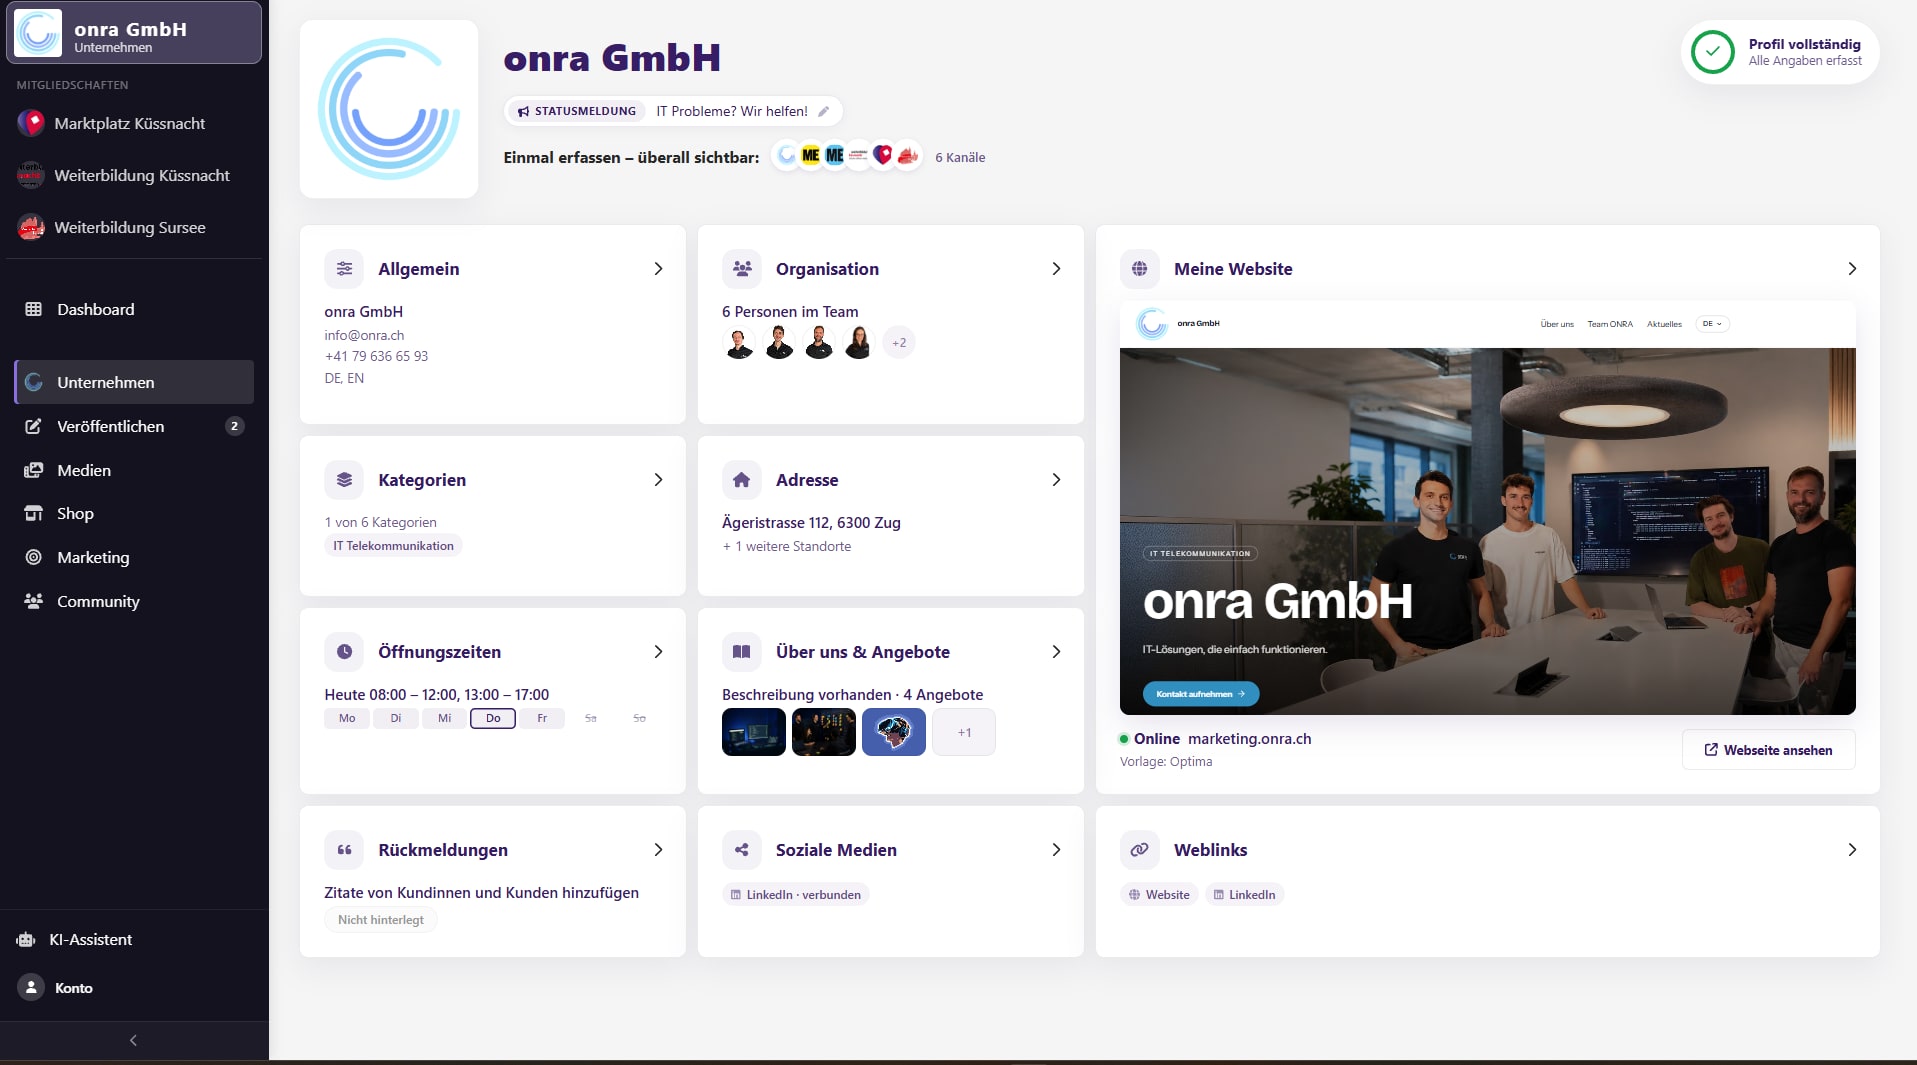Open the Meine Website card chevron
This screenshot has height=1065, width=1917.
(x=1852, y=269)
